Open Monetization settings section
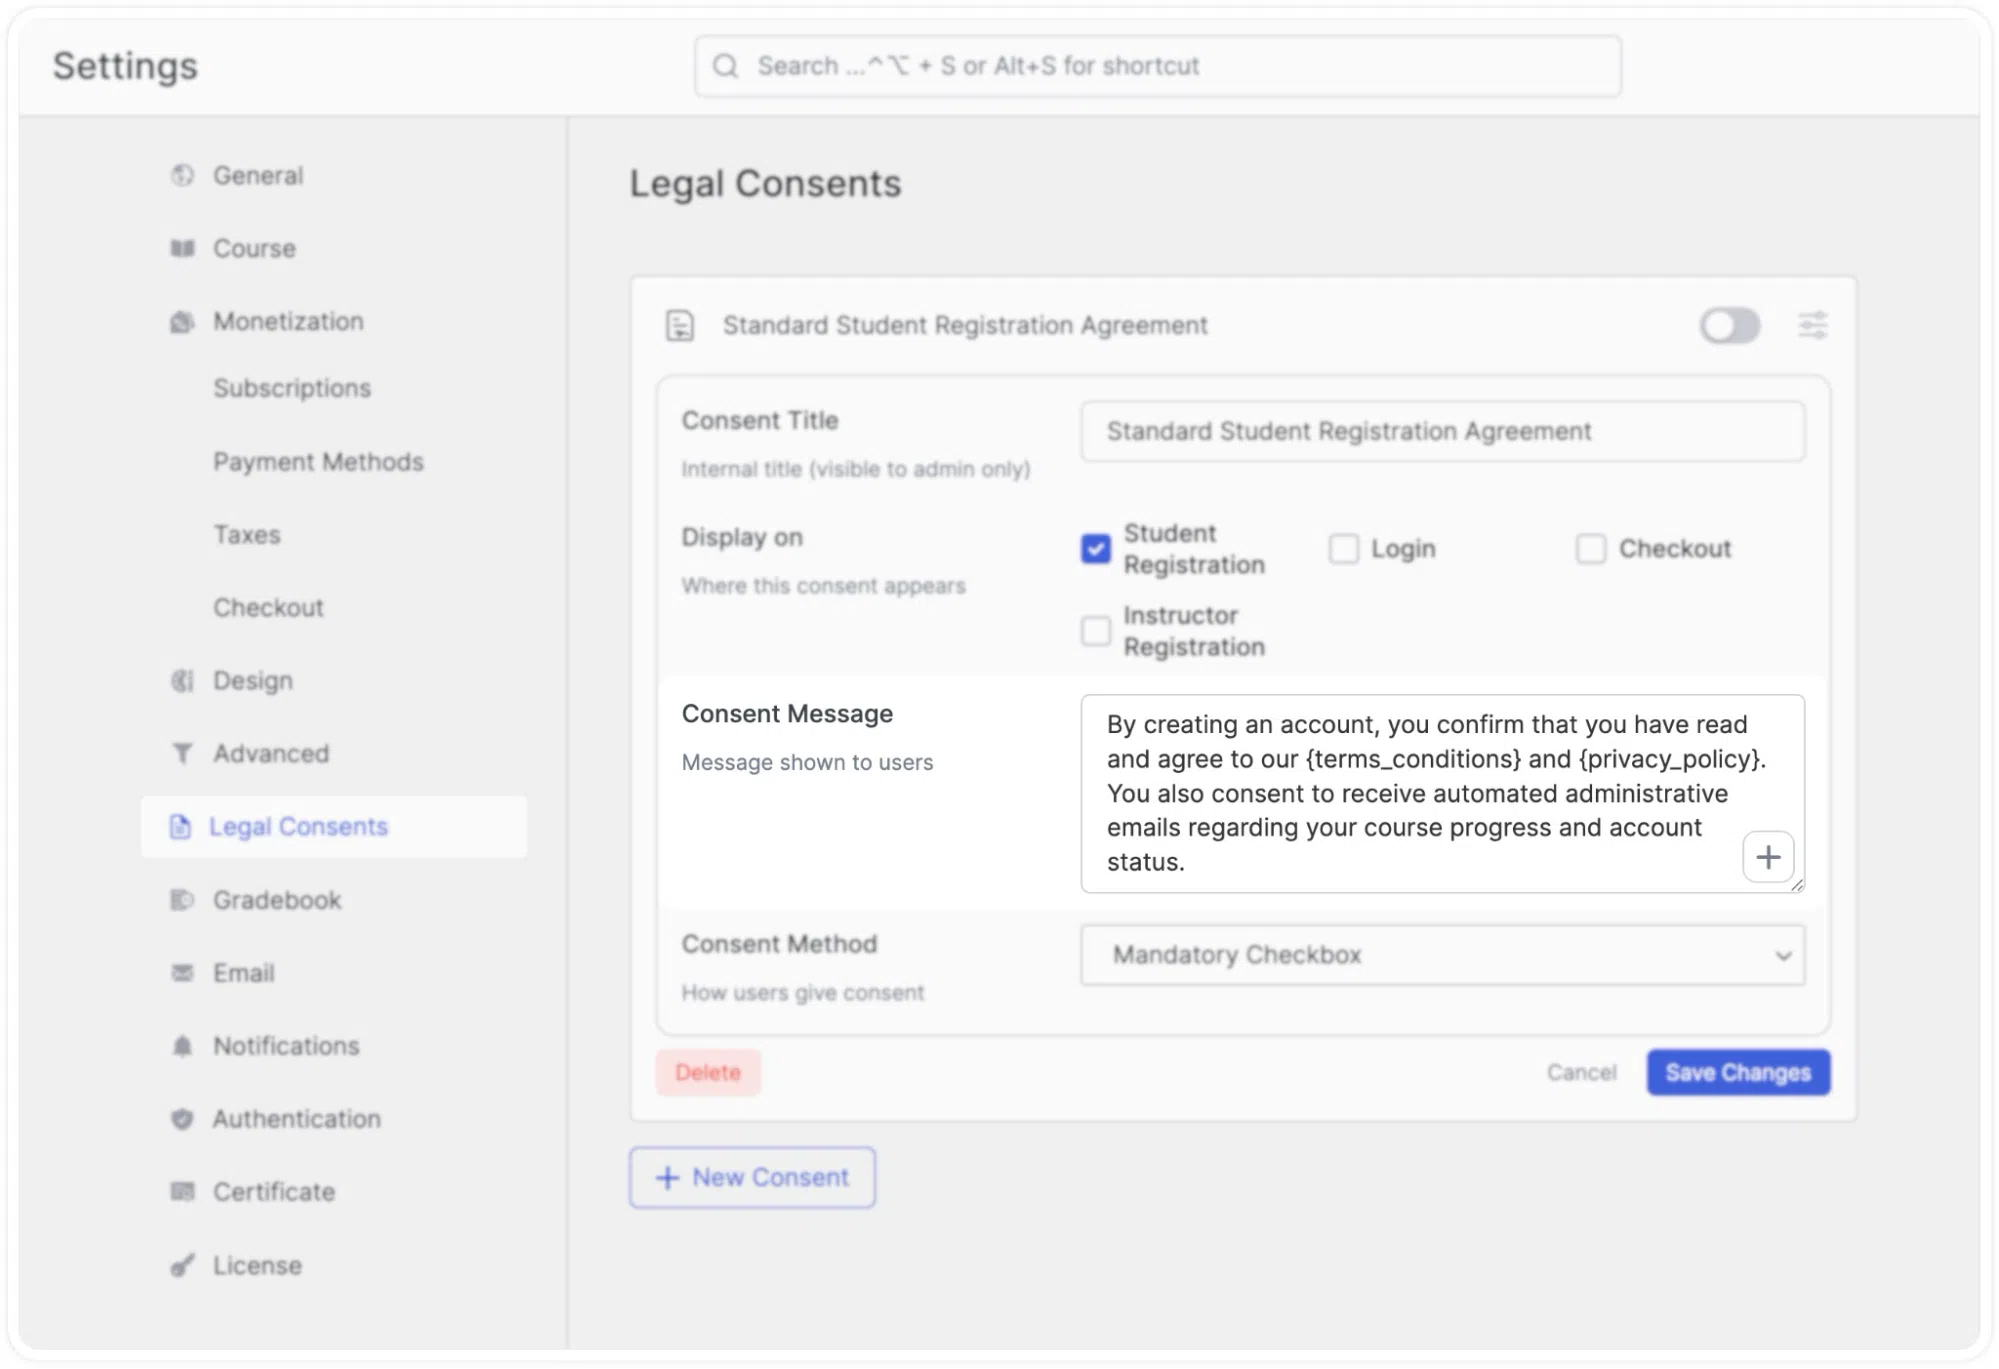Screen dimensions: 1999x1369 [x=288, y=321]
